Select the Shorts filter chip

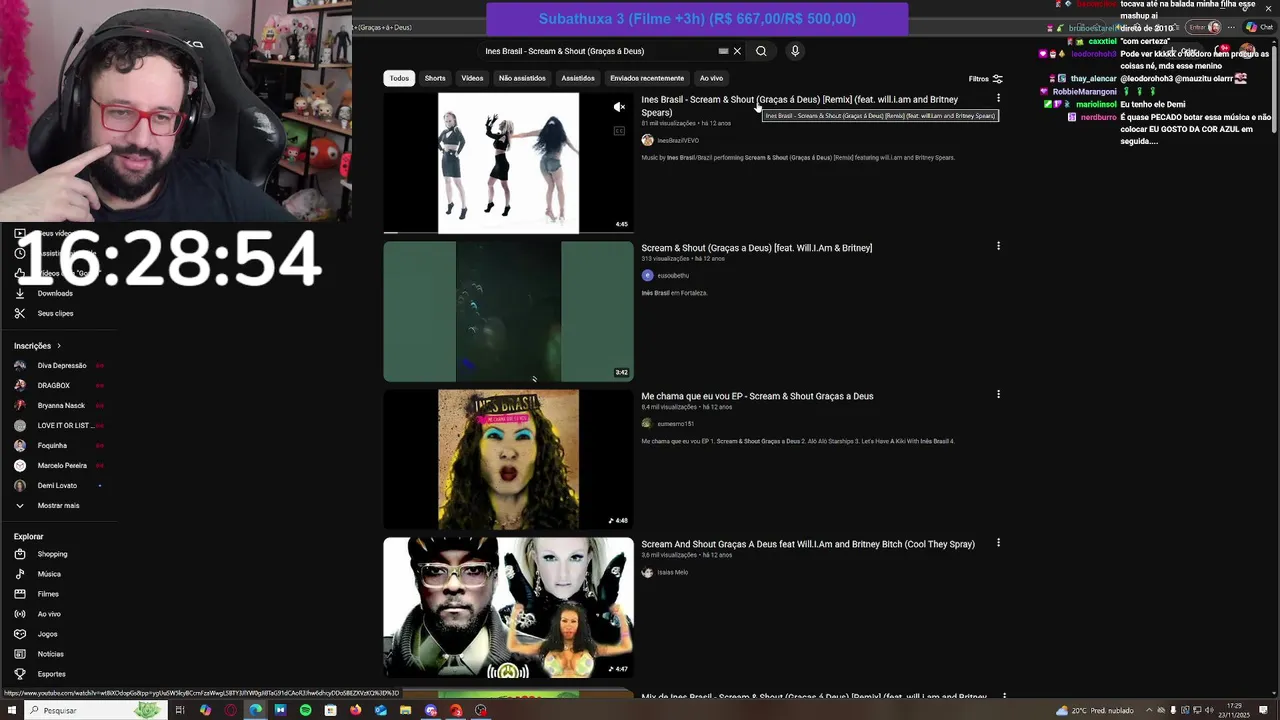point(435,78)
